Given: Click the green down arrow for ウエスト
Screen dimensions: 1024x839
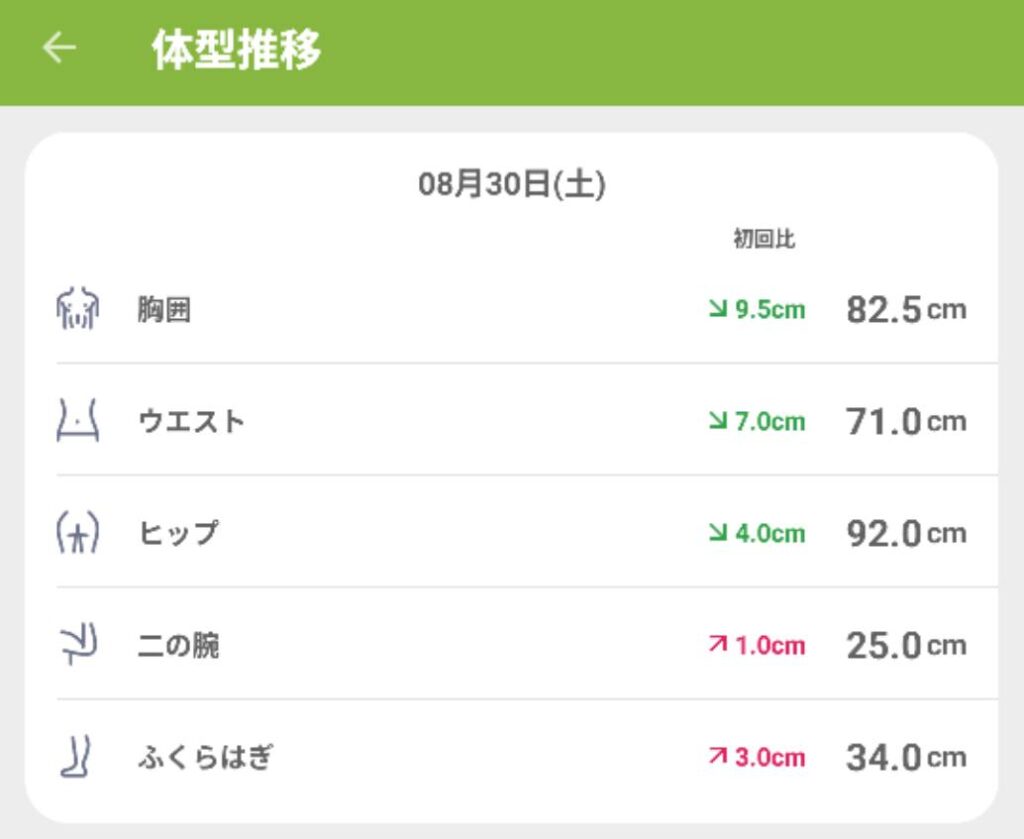Looking at the screenshot, I should pos(717,421).
